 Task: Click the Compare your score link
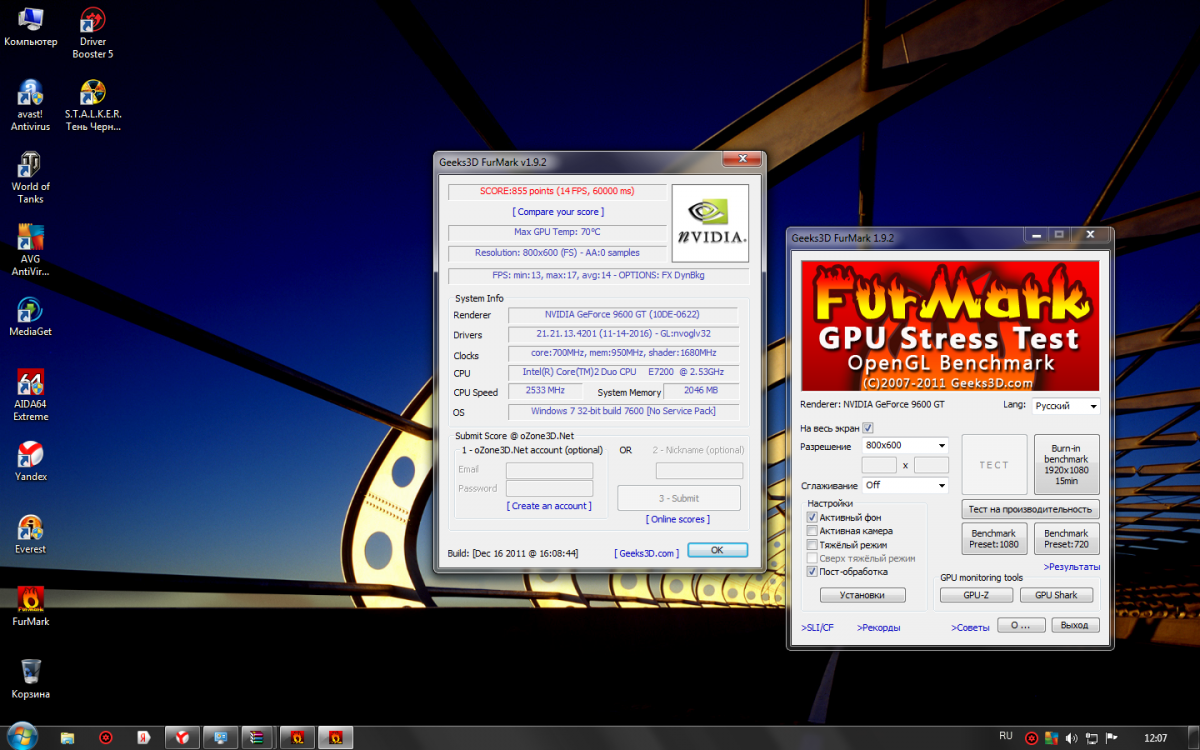tap(558, 212)
